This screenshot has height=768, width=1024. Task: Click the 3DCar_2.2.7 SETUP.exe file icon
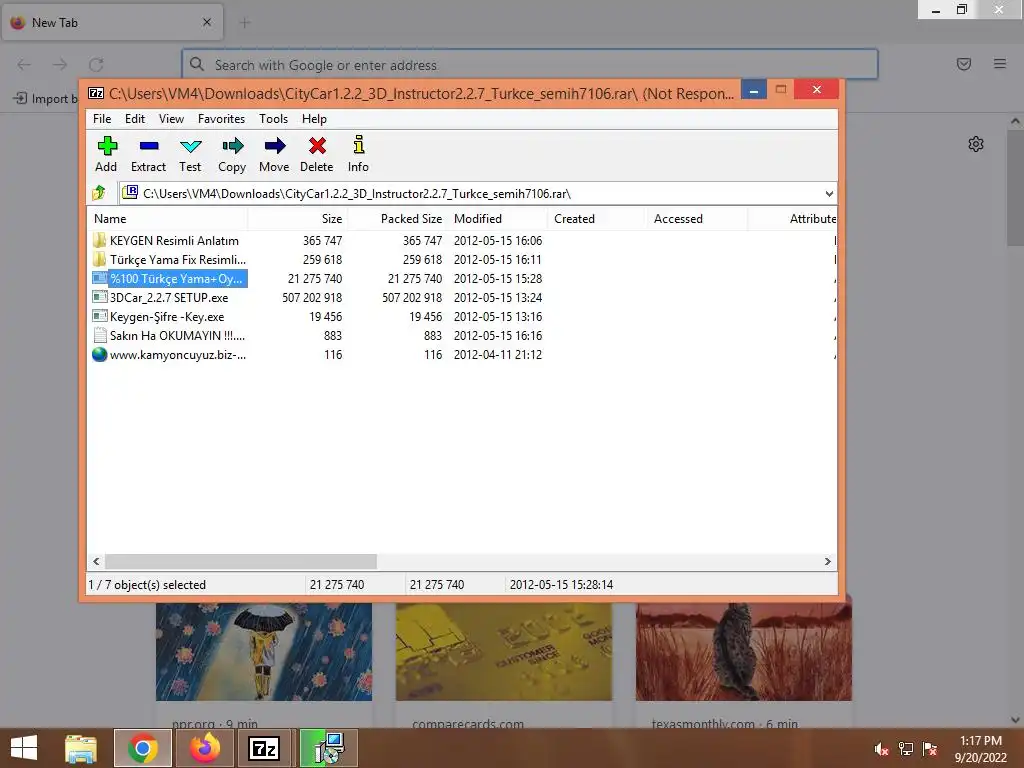[99, 297]
